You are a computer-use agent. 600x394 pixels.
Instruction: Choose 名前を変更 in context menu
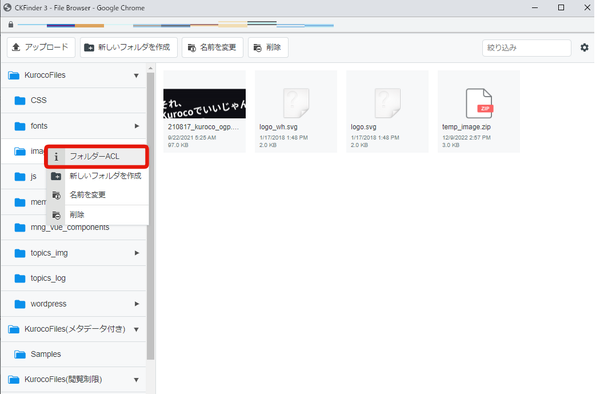[98, 195]
